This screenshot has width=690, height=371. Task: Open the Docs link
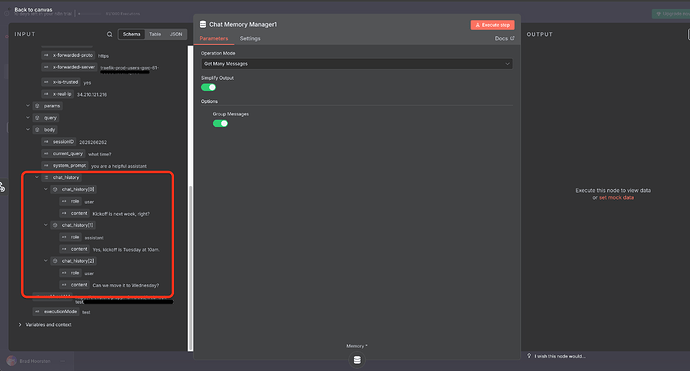coord(504,39)
